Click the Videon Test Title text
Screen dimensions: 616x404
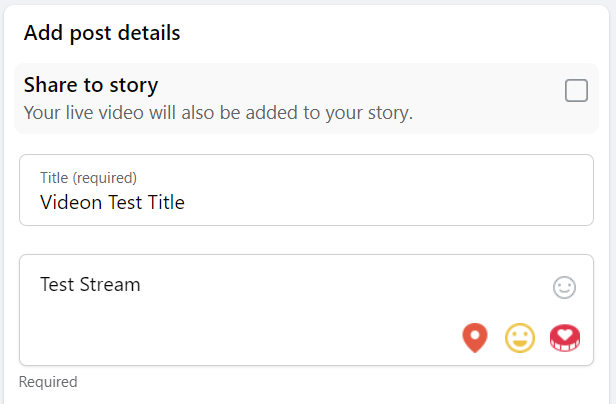[x=112, y=202]
